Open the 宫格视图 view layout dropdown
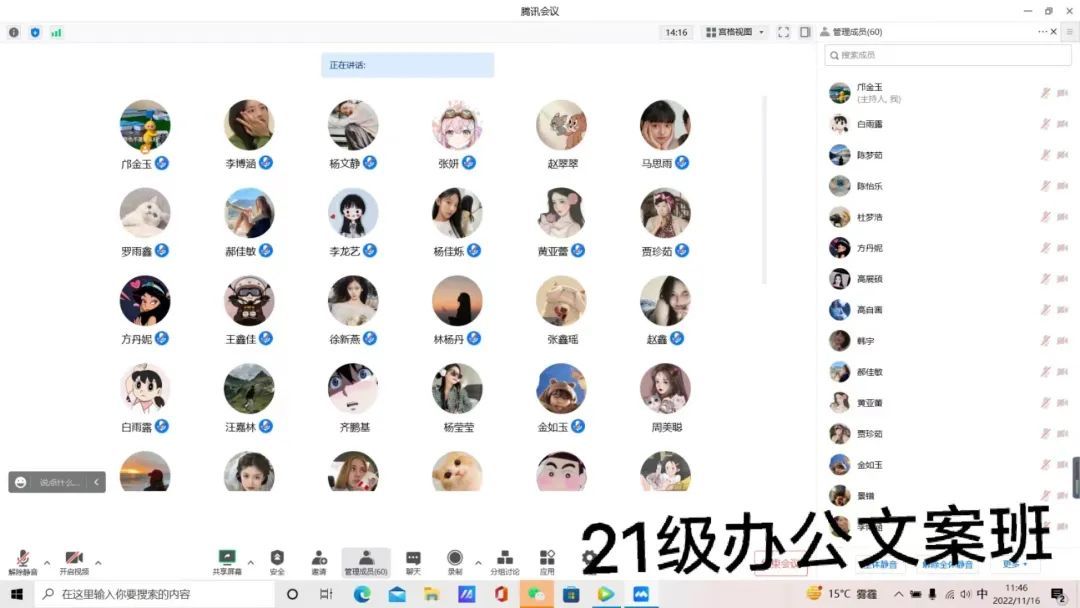This screenshot has width=1080, height=608. click(735, 32)
